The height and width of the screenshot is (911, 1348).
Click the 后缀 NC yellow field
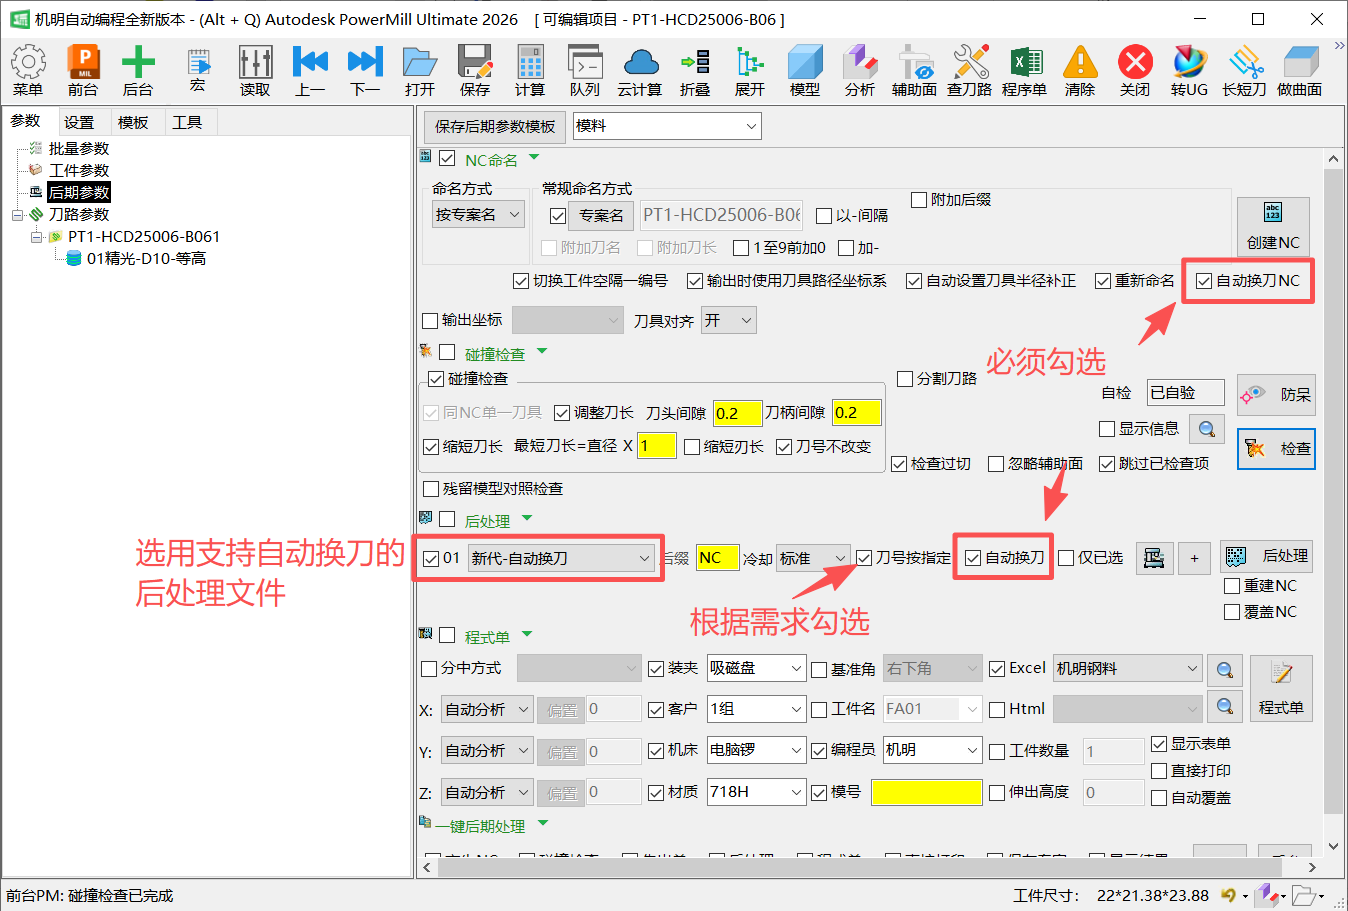717,558
